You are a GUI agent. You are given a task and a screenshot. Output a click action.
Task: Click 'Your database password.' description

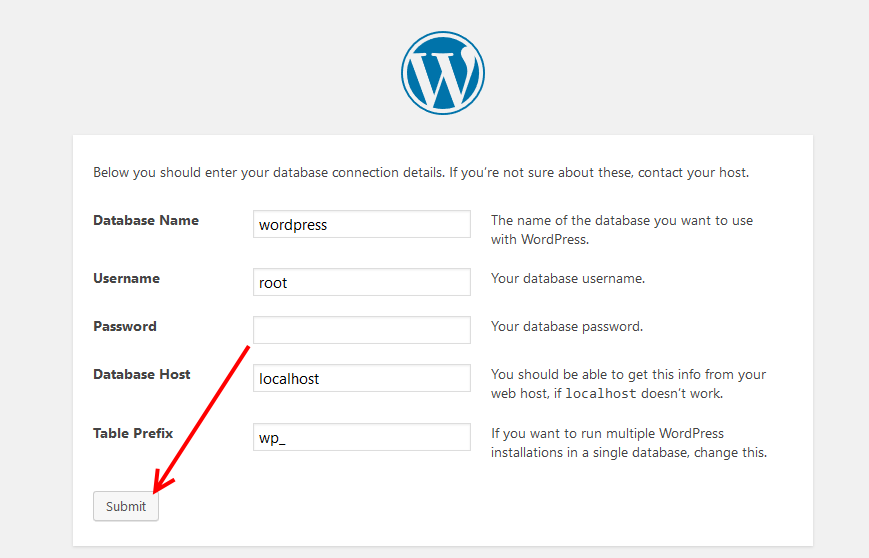[567, 326]
